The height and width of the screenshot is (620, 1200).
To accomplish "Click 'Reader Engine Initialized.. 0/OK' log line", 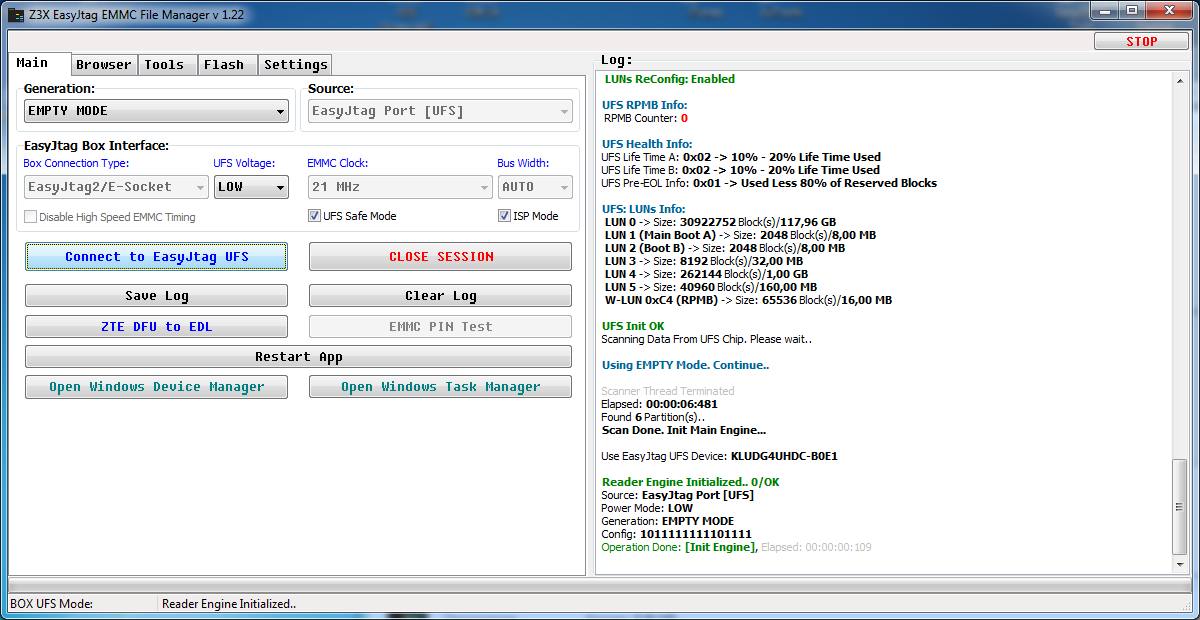I will (691, 482).
